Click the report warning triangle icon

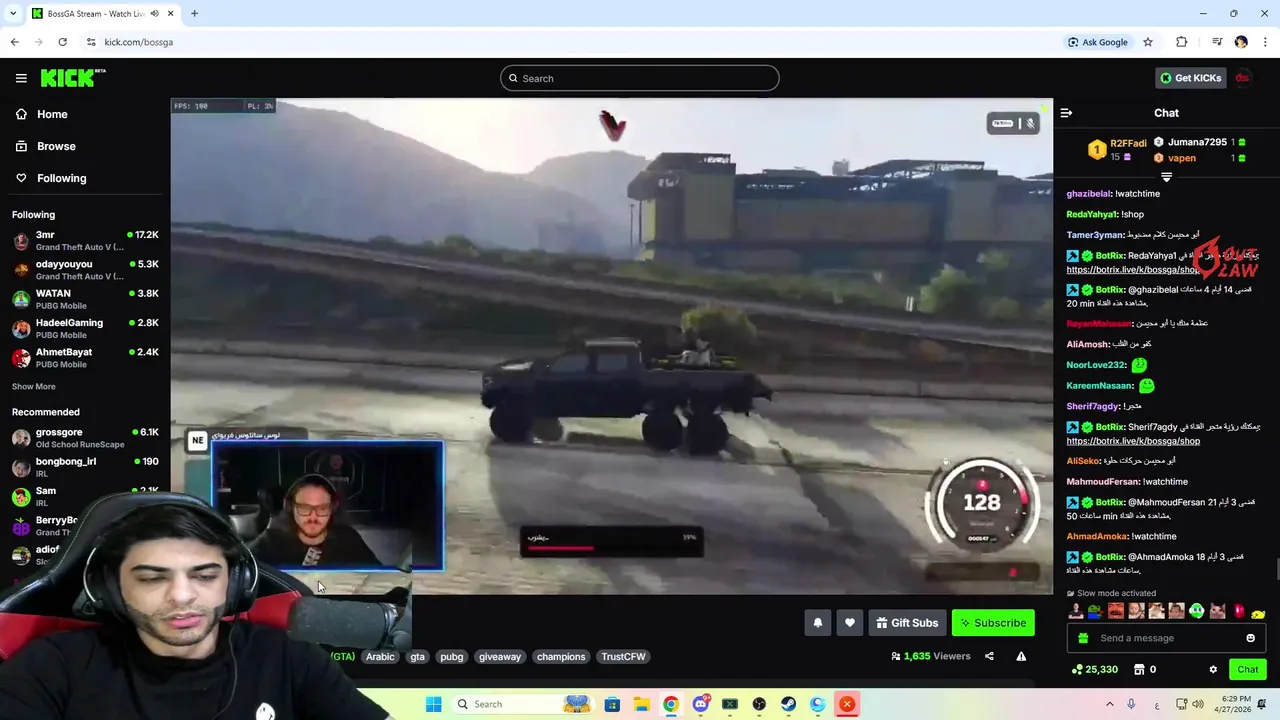tap(1021, 657)
